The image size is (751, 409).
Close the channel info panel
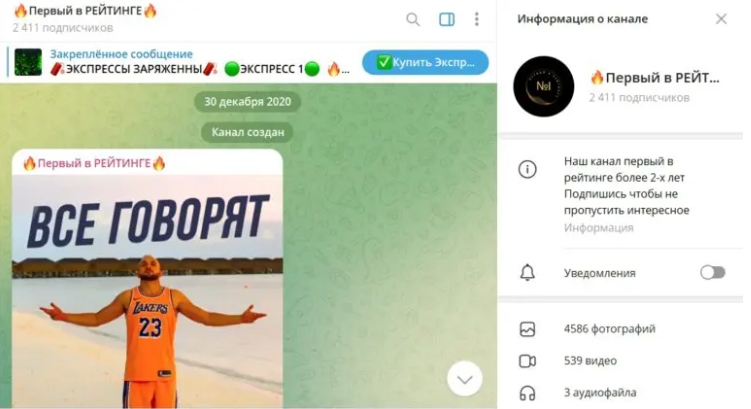tap(721, 19)
